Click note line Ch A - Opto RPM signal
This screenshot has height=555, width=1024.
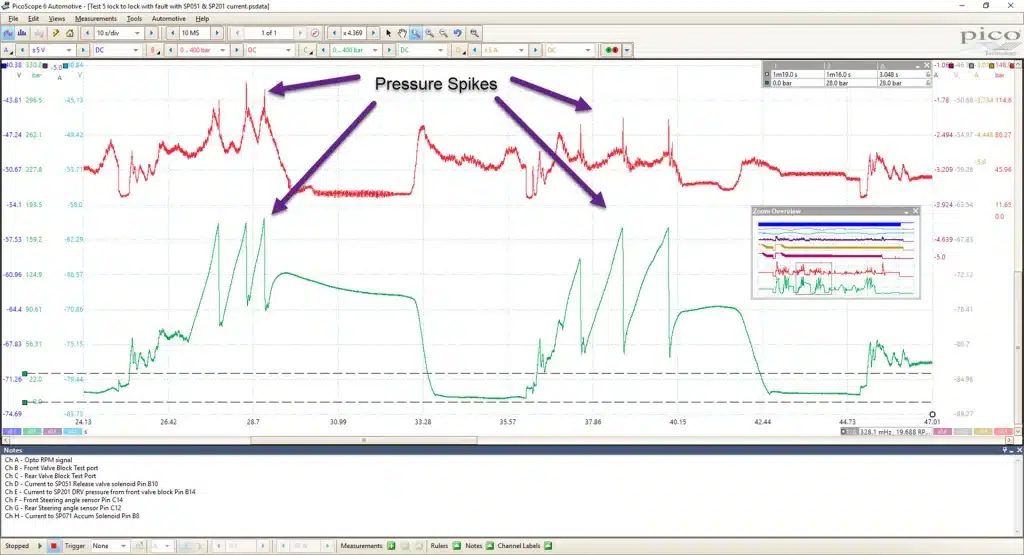click(39, 460)
